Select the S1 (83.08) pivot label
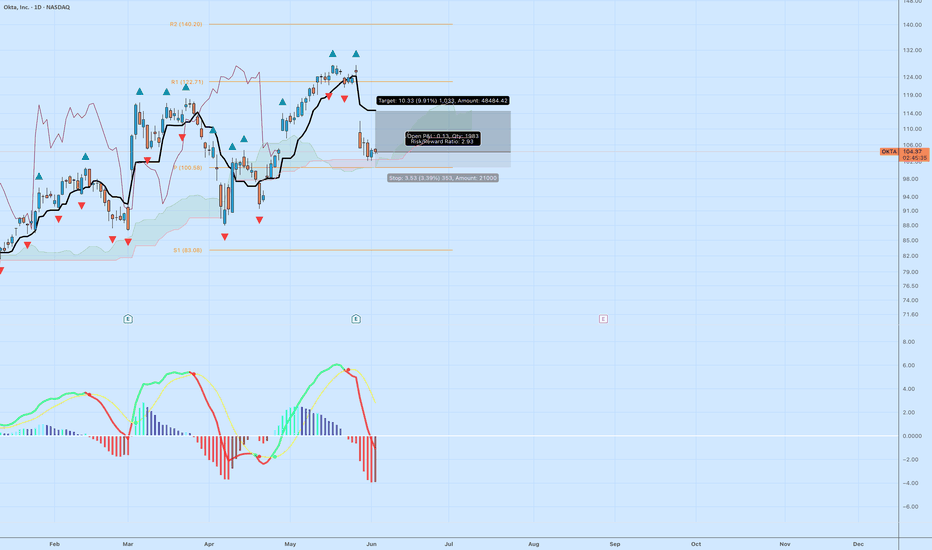This screenshot has height=550, width=932. 188,250
